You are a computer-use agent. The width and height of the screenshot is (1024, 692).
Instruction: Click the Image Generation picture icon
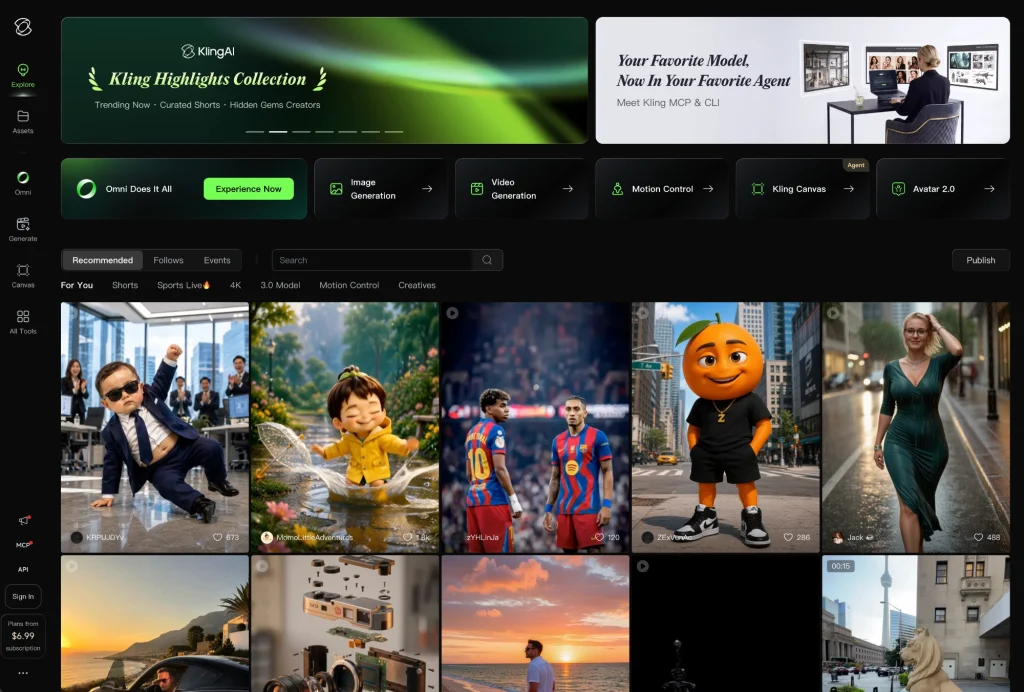(336, 189)
